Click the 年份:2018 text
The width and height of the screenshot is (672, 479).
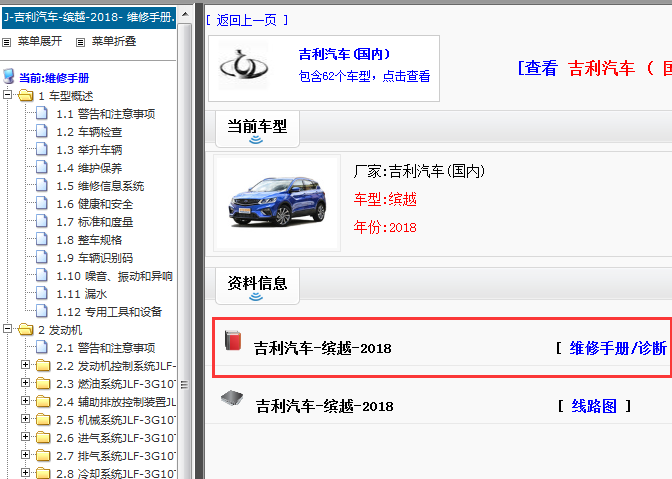[385, 227]
